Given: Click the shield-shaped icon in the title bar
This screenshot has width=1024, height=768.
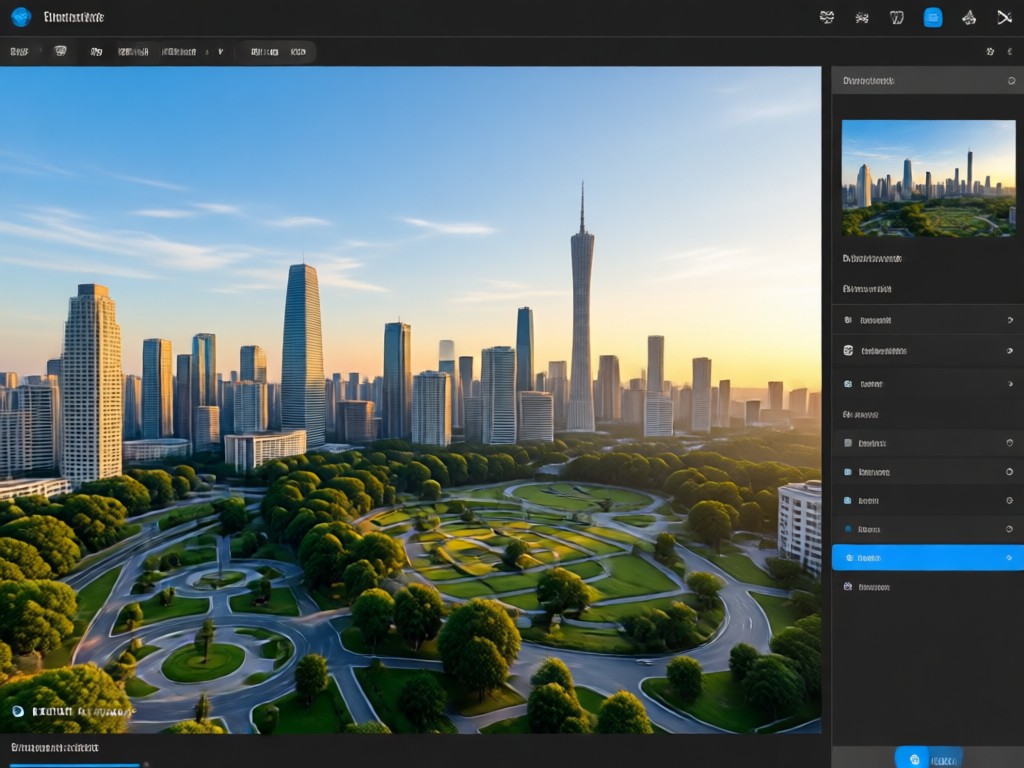Looking at the screenshot, I should pyautogui.click(x=897, y=17).
